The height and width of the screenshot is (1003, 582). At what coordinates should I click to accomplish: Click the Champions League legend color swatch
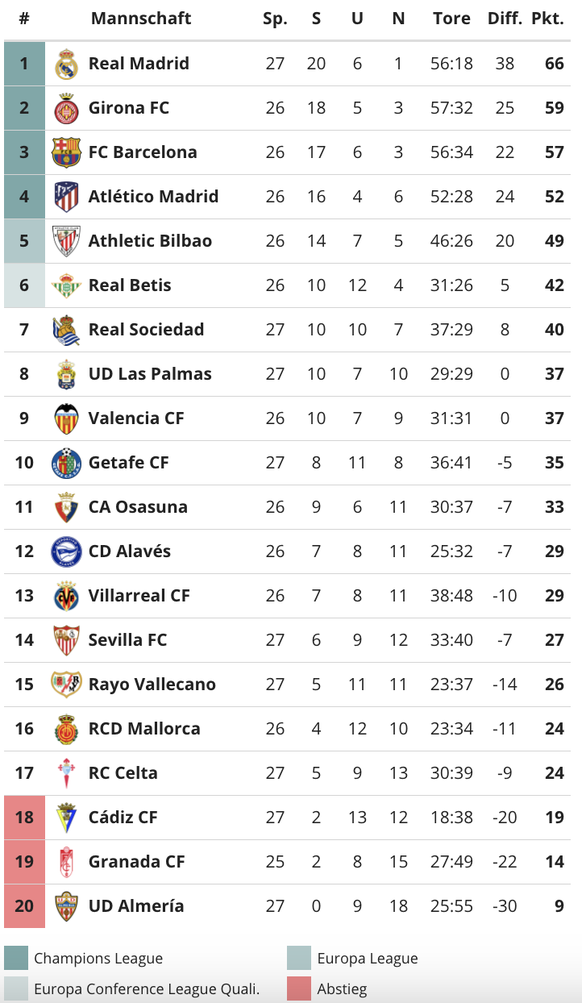(16, 958)
